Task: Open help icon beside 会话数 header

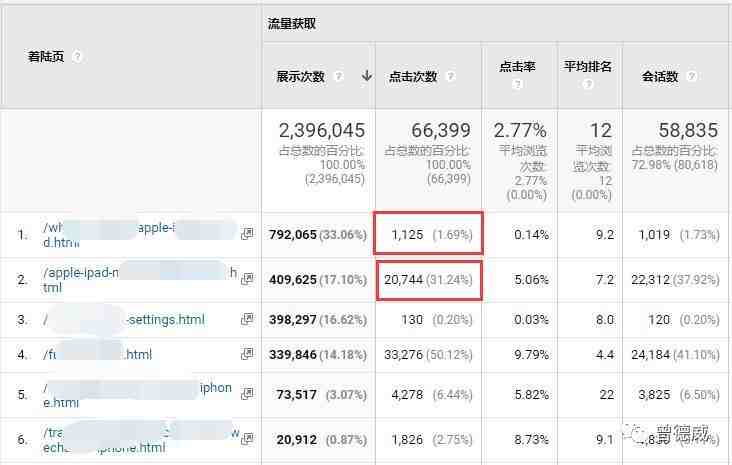Action: (x=692, y=76)
